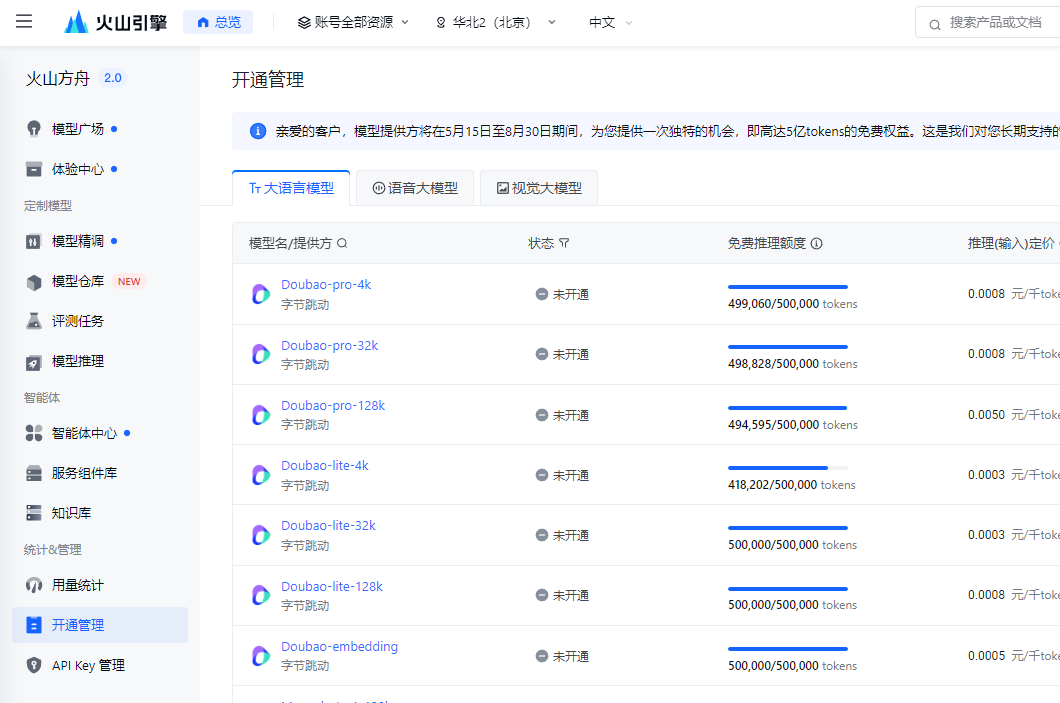Open the 中文 language dropdown

point(610,22)
